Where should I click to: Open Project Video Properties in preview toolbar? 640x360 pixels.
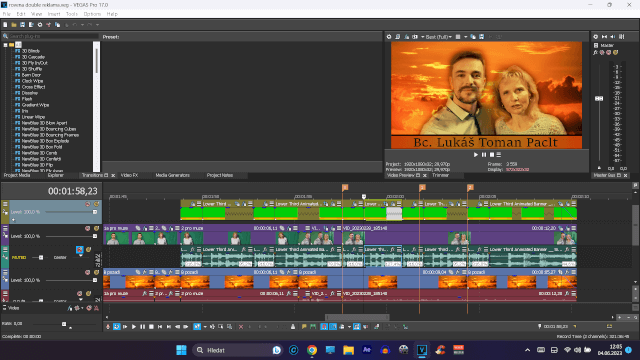[x=389, y=37]
